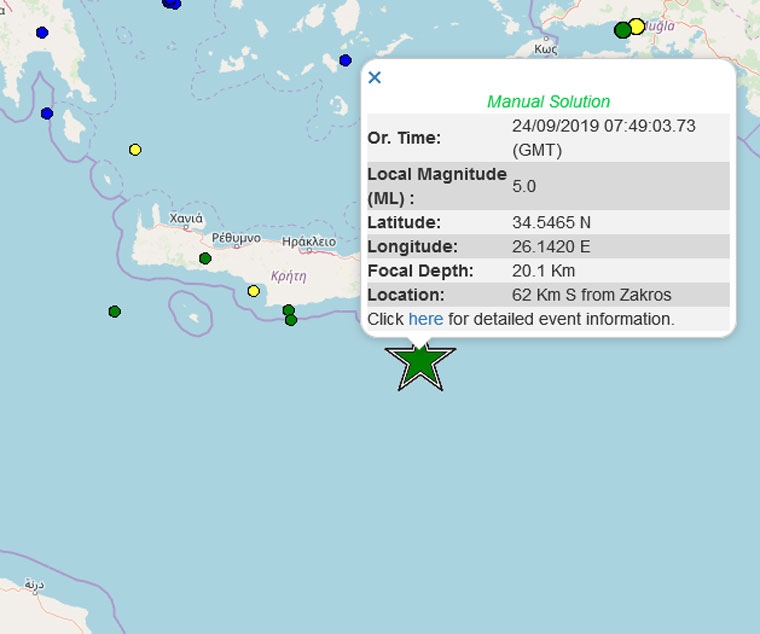Click lower green marker of southeast Crete pair
The image size is (760, 634).
click(291, 320)
